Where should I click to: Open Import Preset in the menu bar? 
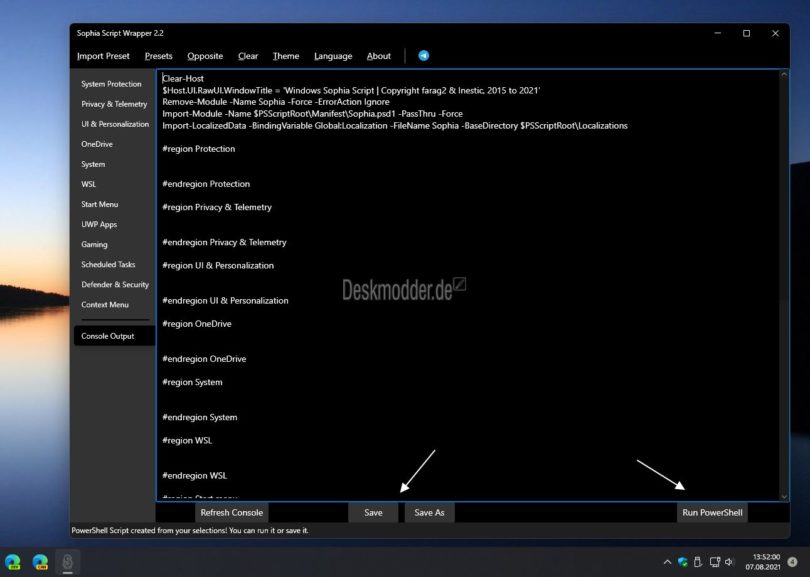103,56
